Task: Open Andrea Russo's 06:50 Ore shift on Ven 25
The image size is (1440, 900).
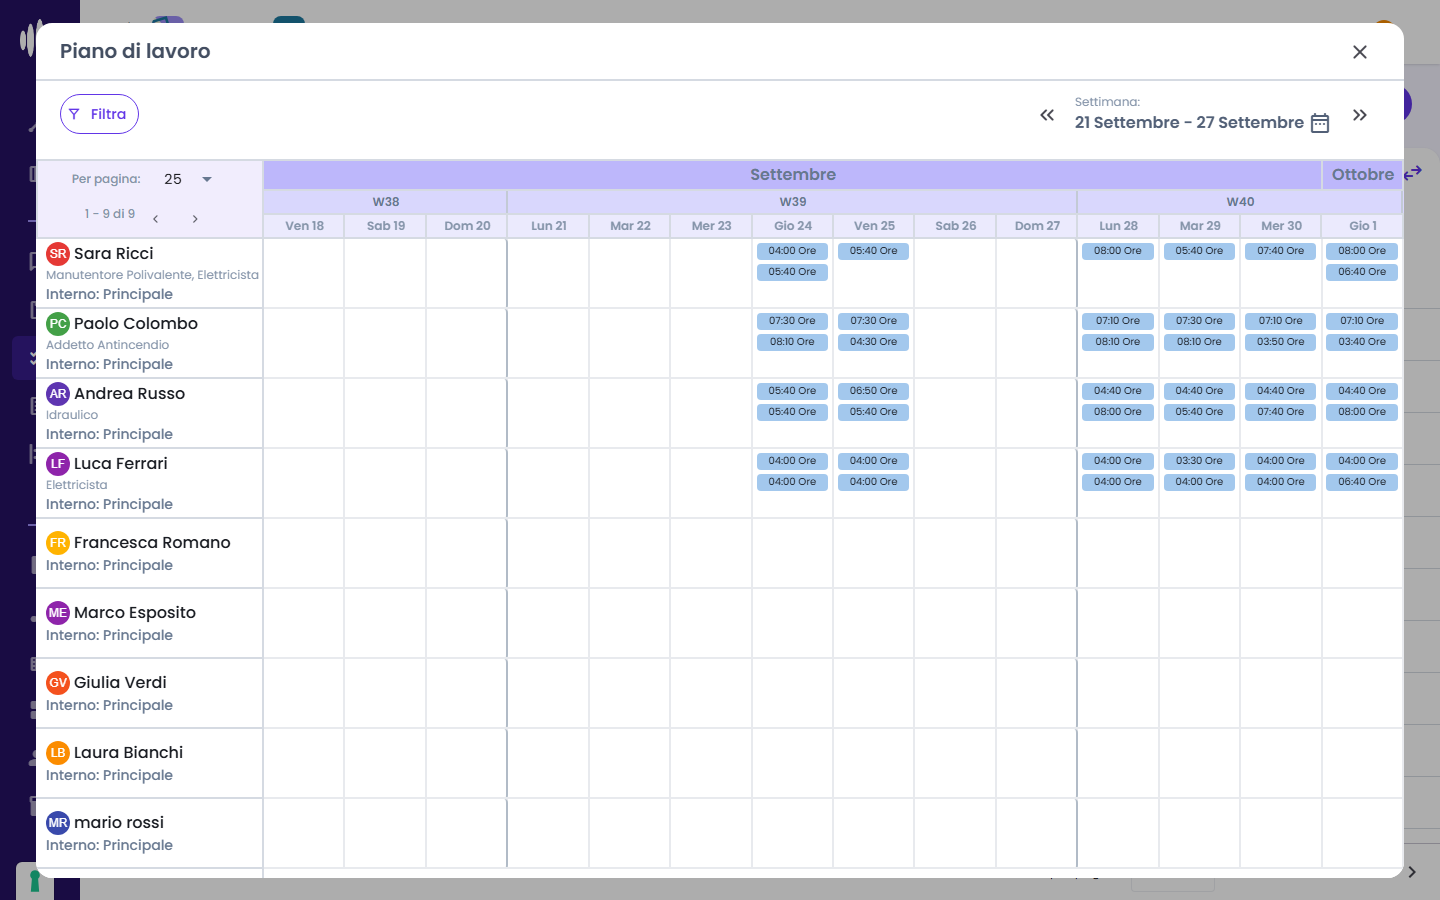Action: point(874,391)
